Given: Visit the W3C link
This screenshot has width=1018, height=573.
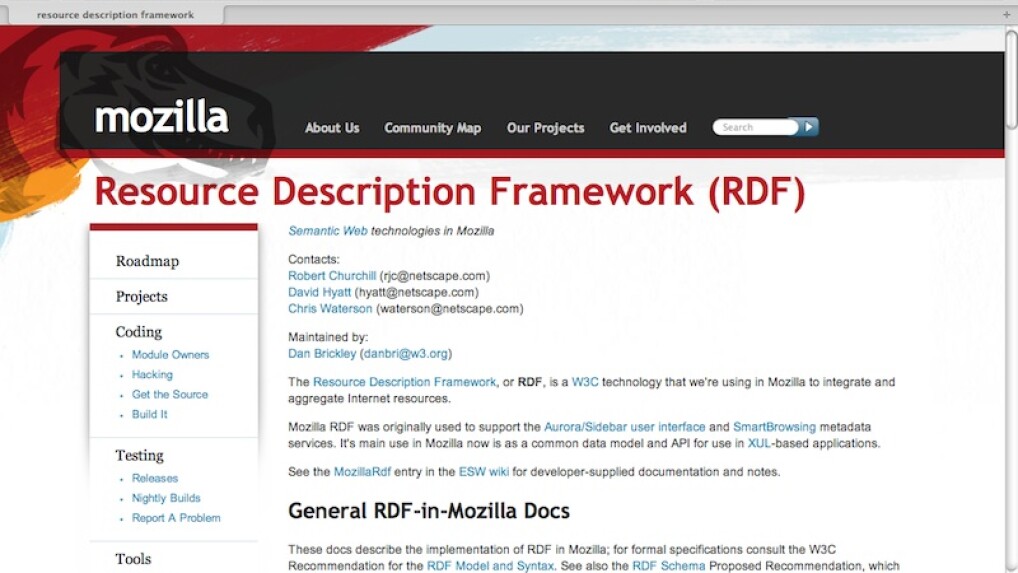Looking at the screenshot, I should [x=585, y=382].
